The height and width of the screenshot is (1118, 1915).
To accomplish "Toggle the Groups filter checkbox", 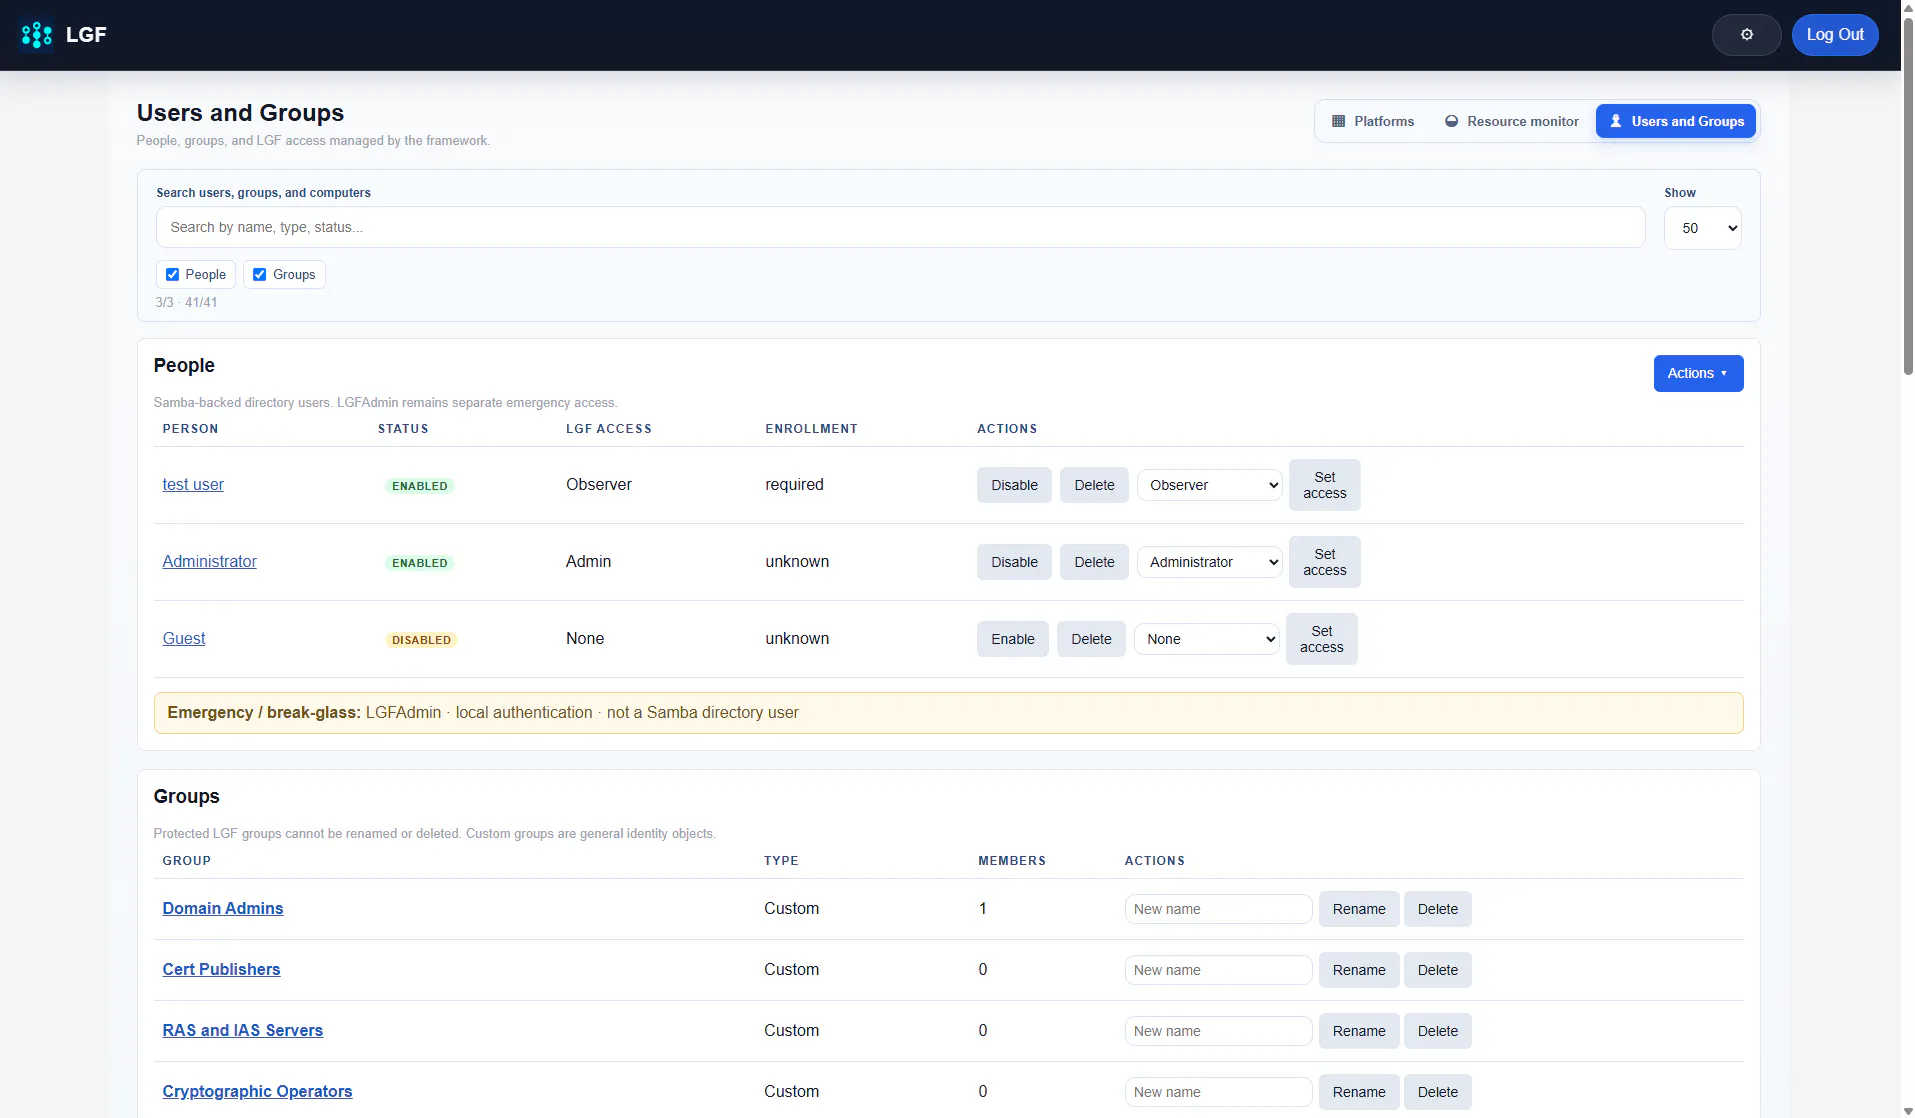I will point(260,275).
